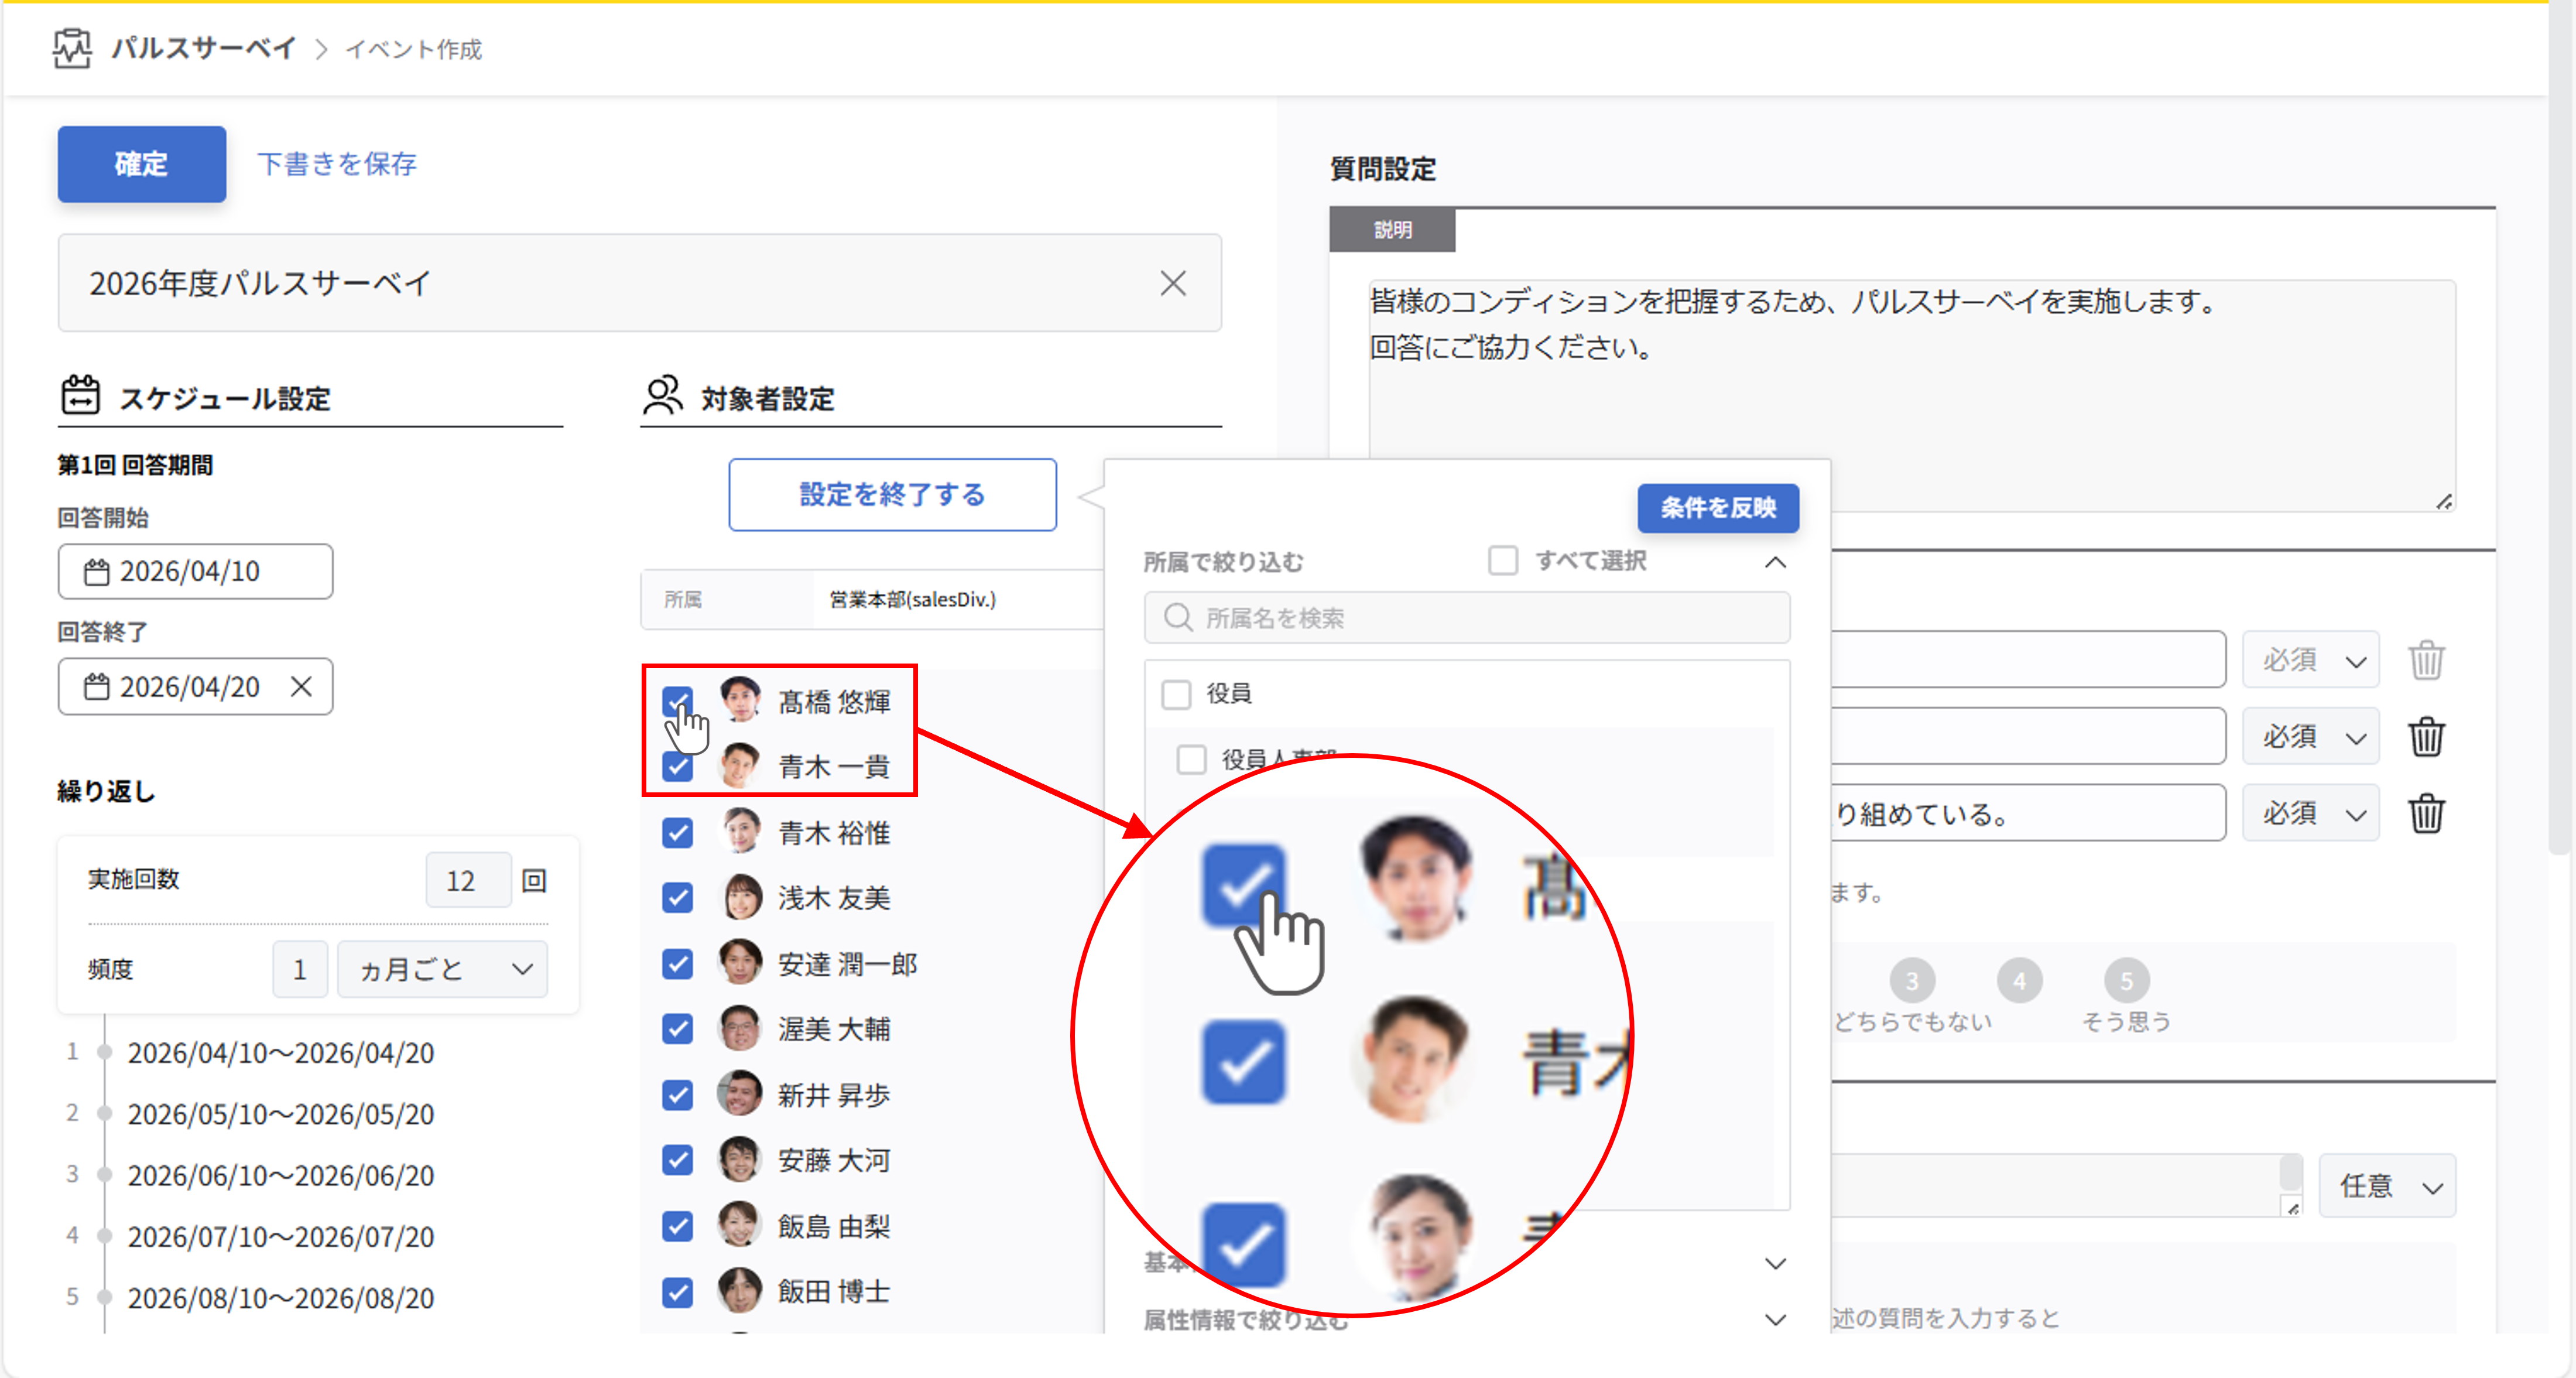Click the スケジュール設定 calendar icon

pyautogui.click(x=80, y=396)
